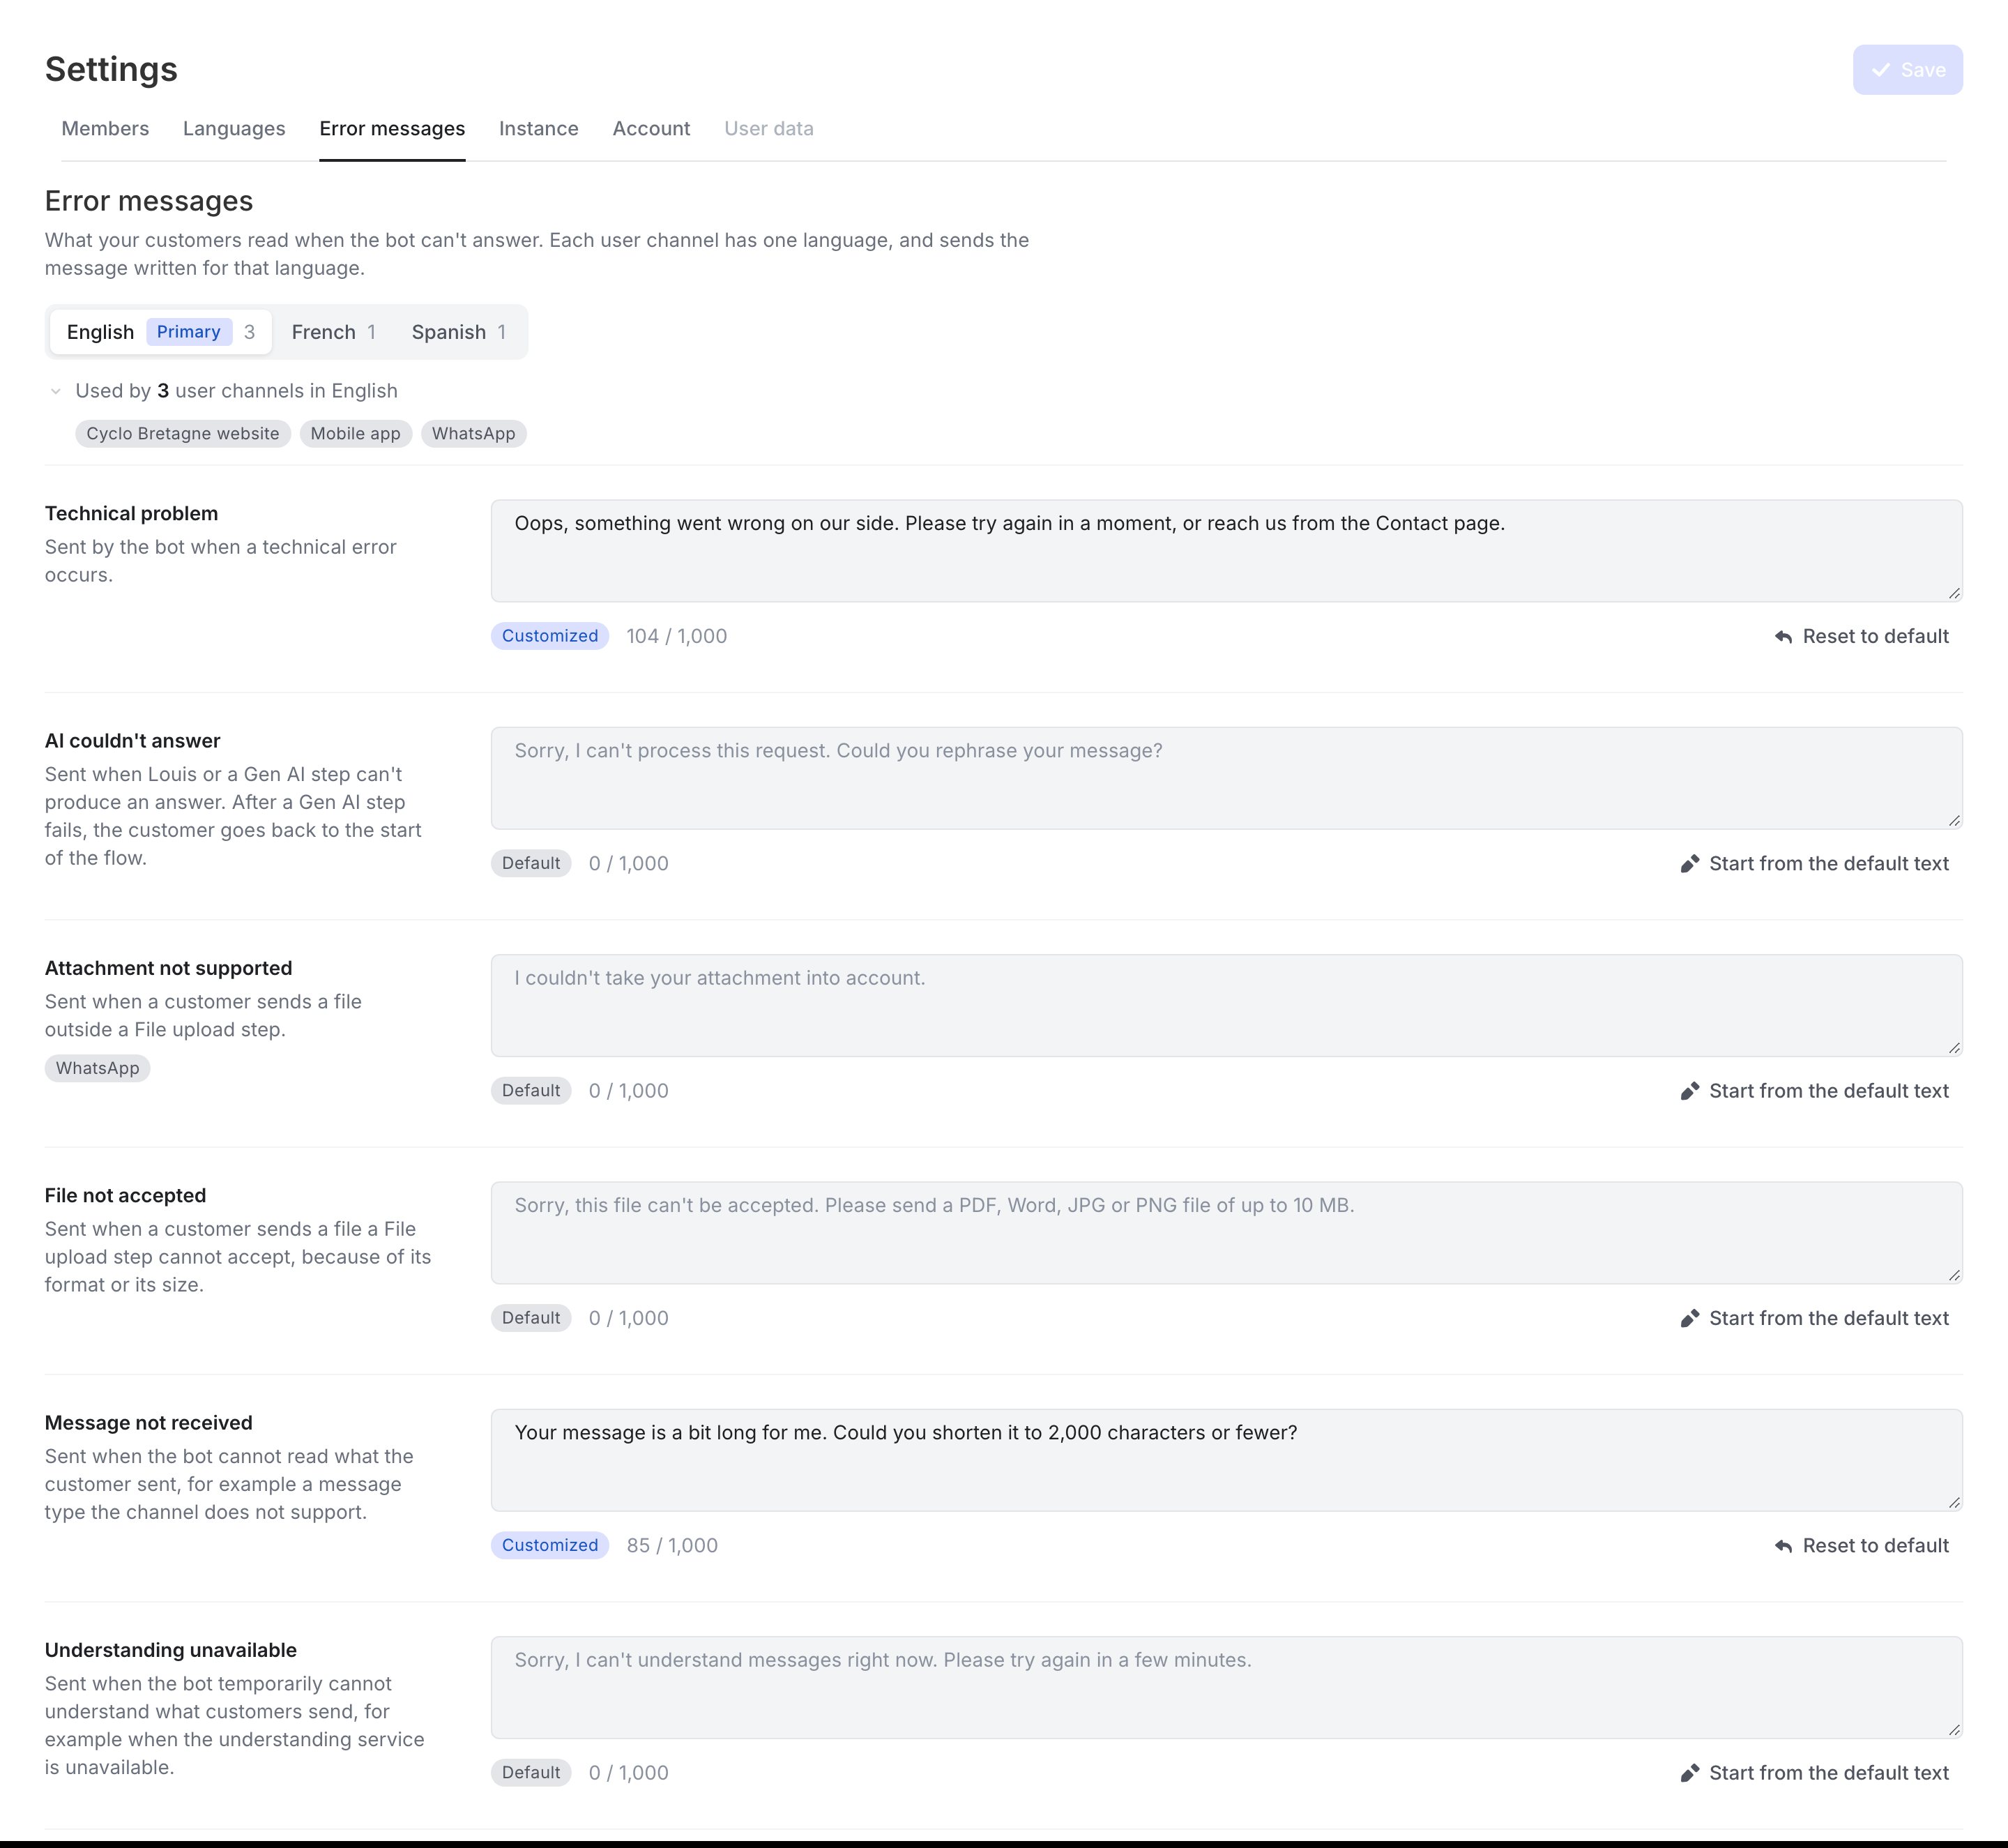Screen dimensions: 2008x1848
Task: Click pencil icon for Understanding unavailable
Action: pos(1690,1773)
